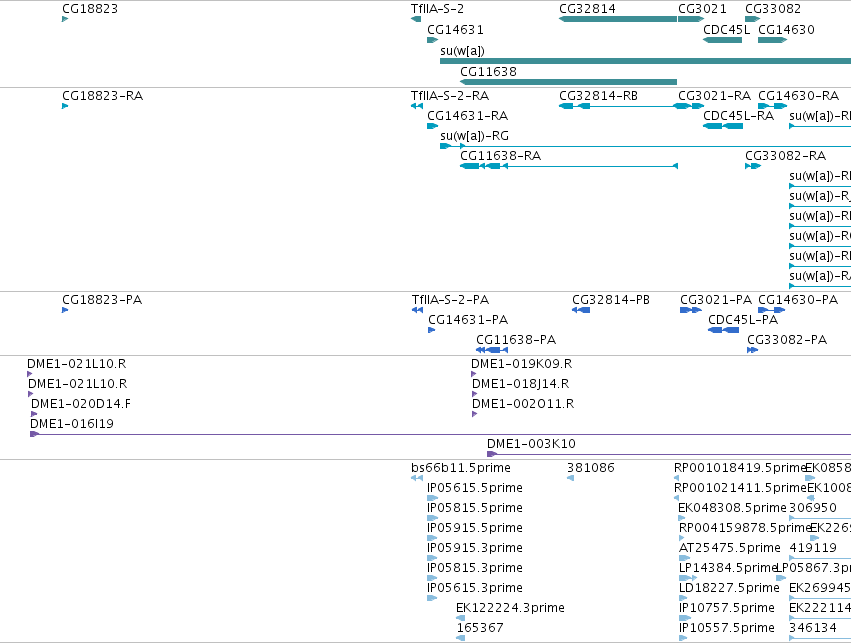Click protein CG32814-PB label
851x643 pixels.
point(611,300)
